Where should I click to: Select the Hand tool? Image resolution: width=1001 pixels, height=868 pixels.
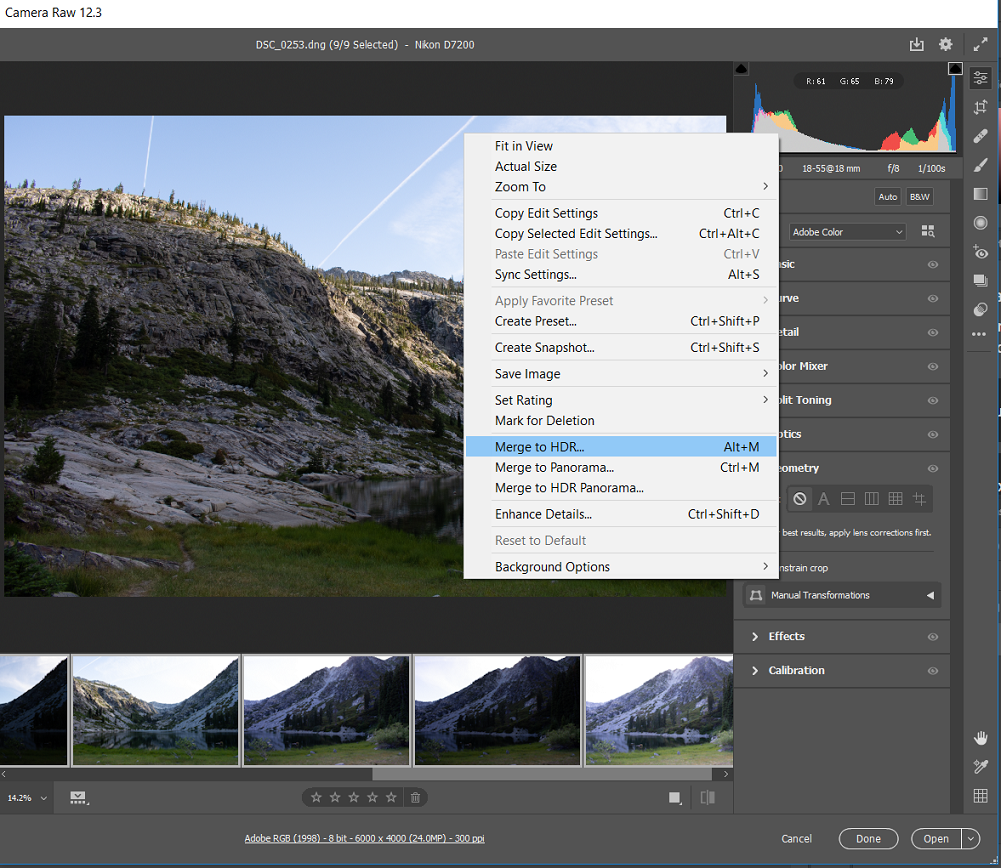point(980,738)
